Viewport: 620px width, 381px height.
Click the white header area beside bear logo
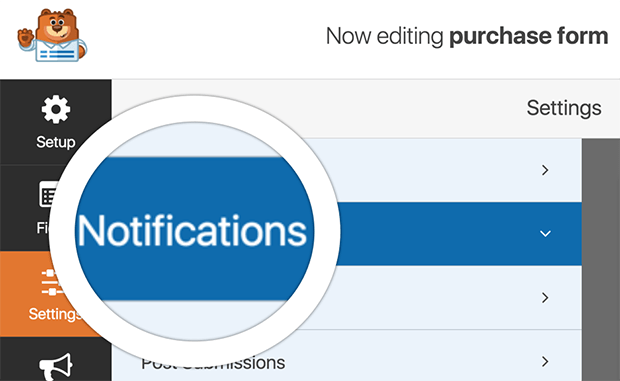[206, 38]
